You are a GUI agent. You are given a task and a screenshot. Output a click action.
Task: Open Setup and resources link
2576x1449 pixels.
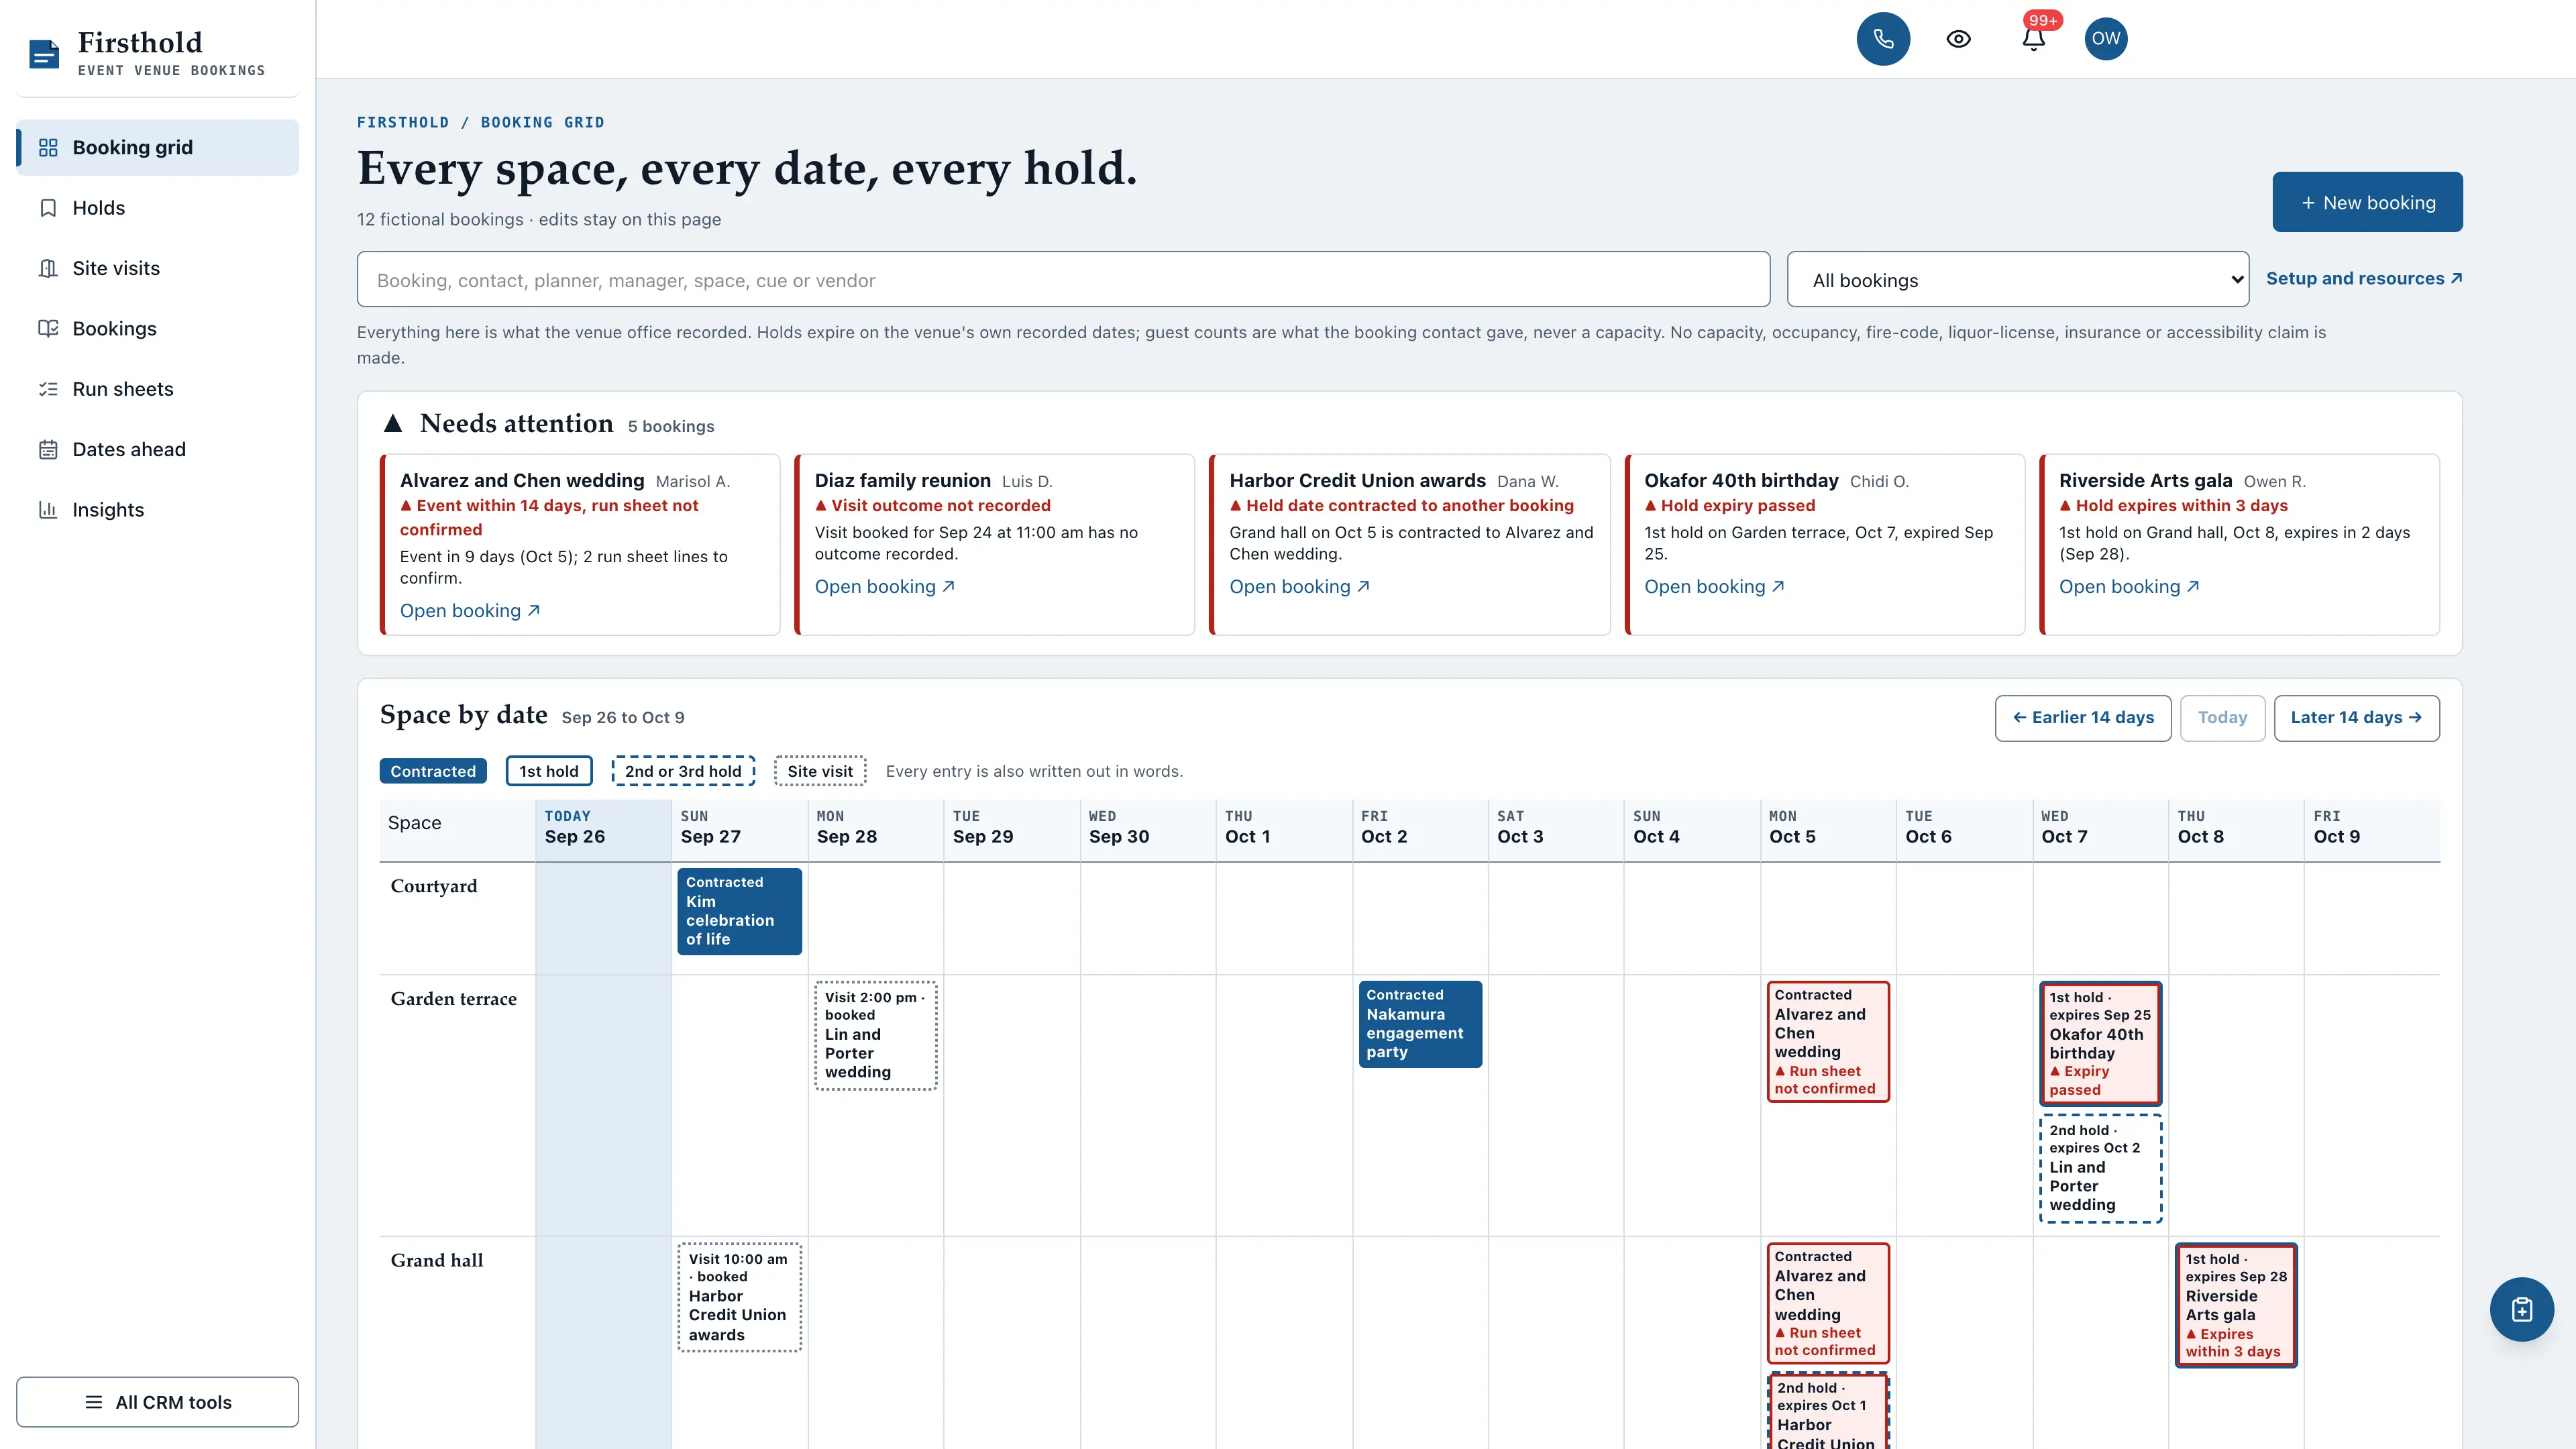coord(2364,279)
